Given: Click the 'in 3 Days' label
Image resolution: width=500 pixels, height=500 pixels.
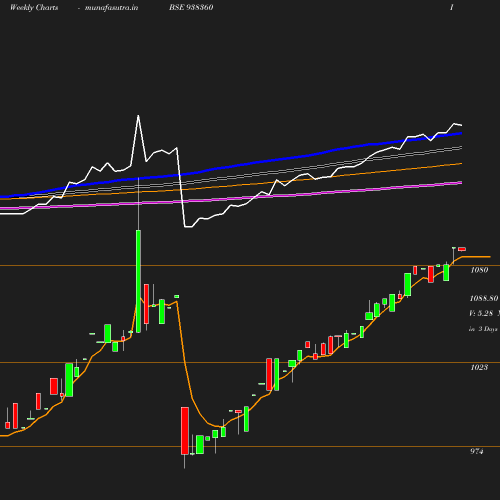Looking at the screenshot, I should 483,329.
